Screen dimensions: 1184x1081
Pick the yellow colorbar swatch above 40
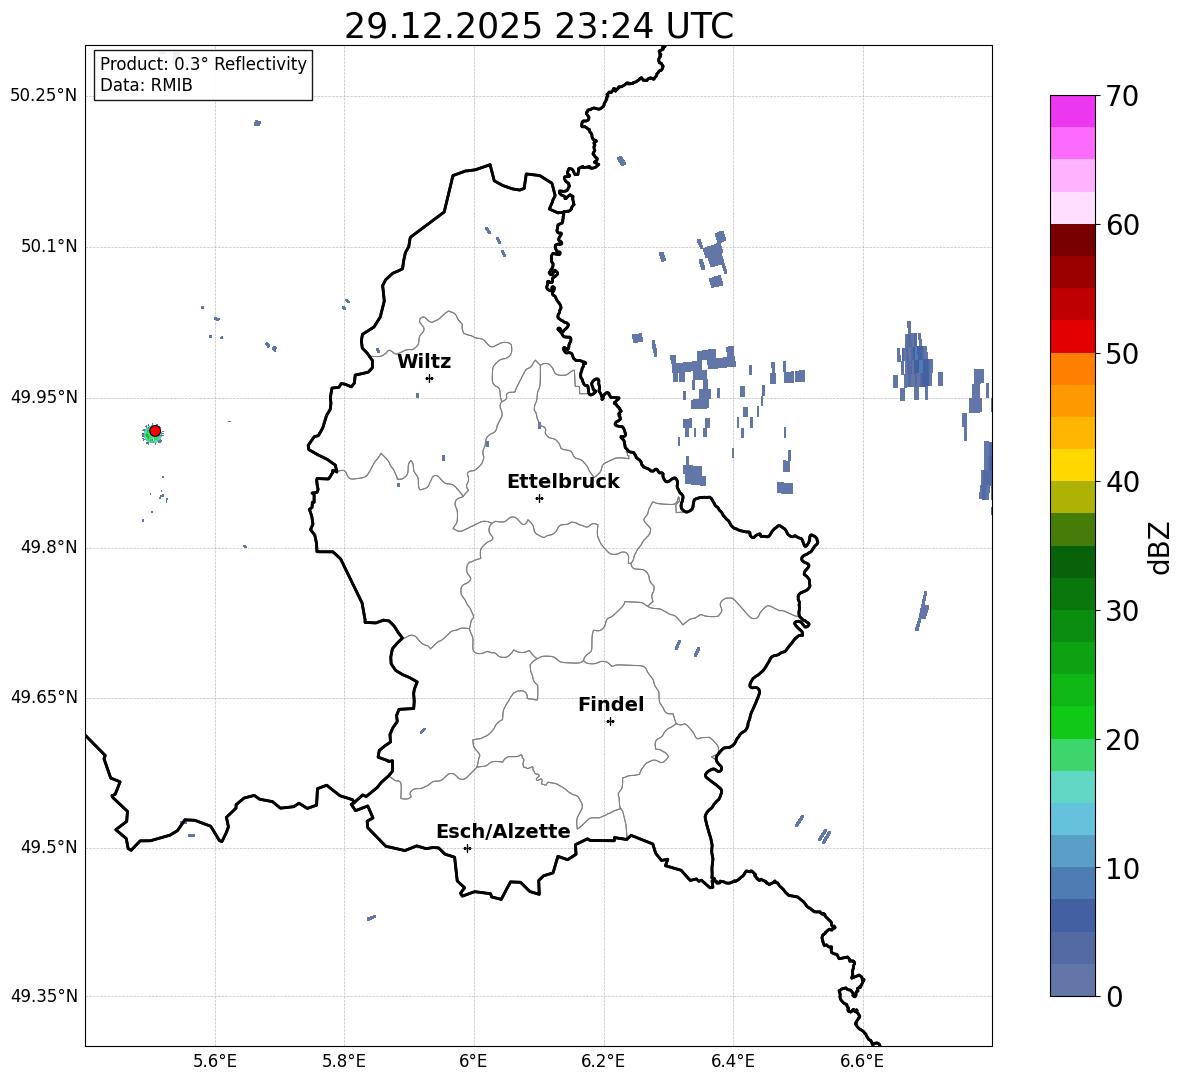(1072, 465)
